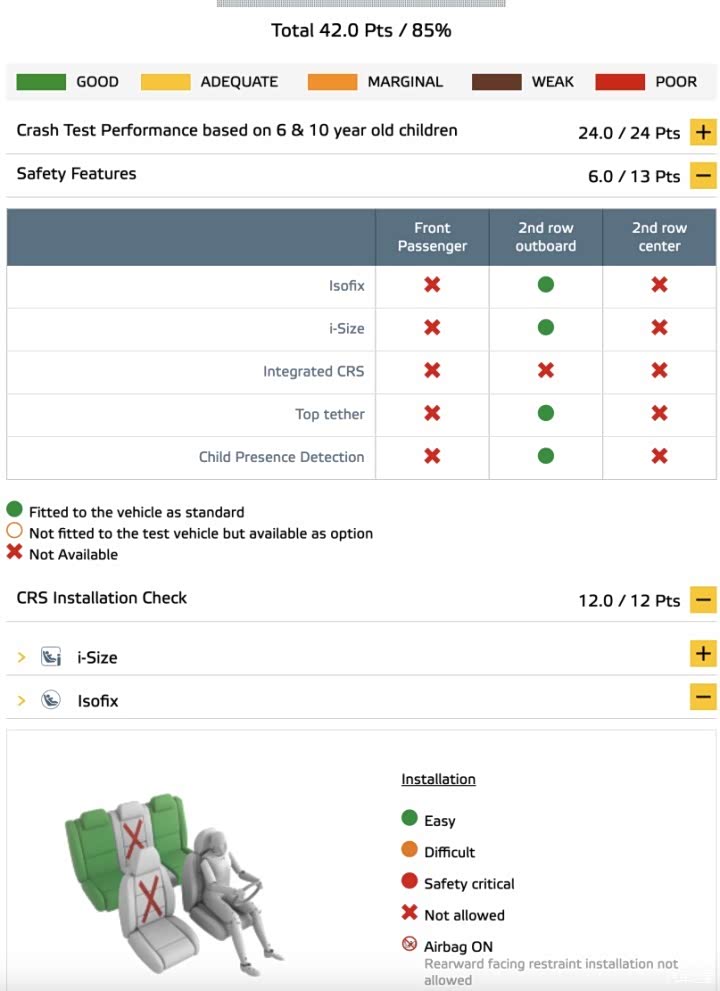Collapse CRS Installation Check minus button

pyautogui.click(x=703, y=599)
